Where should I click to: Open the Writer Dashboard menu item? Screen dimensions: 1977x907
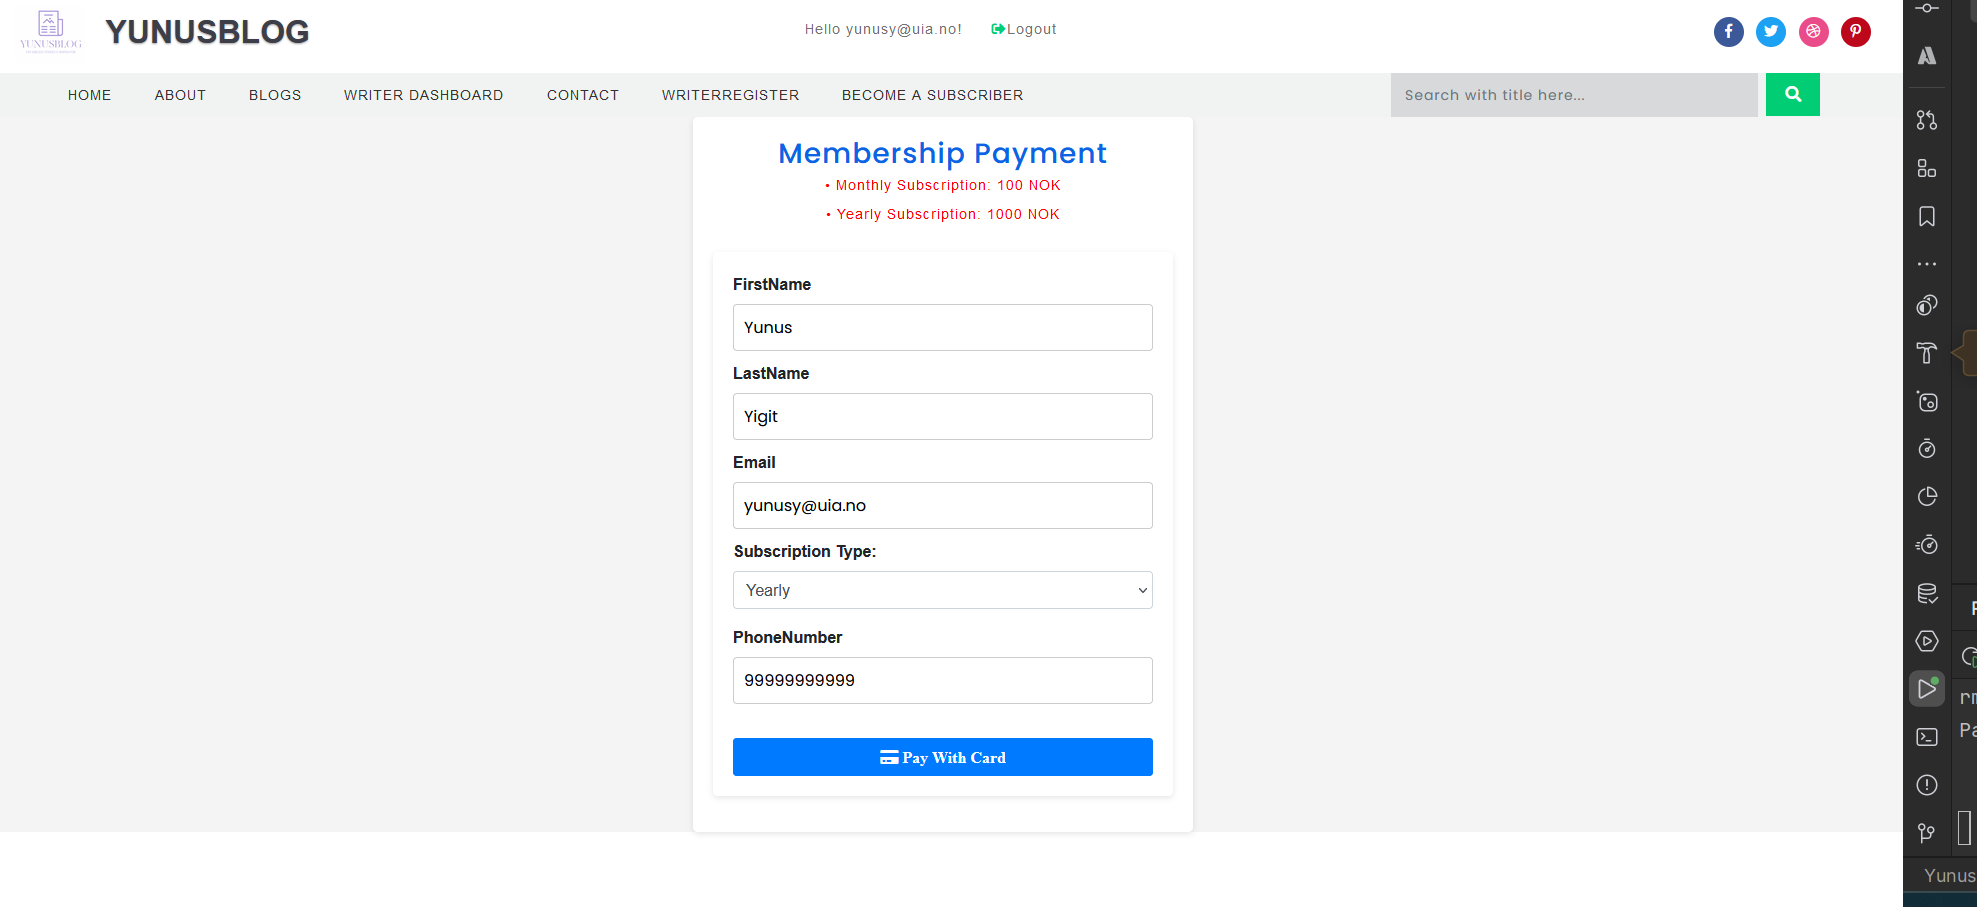click(423, 95)
